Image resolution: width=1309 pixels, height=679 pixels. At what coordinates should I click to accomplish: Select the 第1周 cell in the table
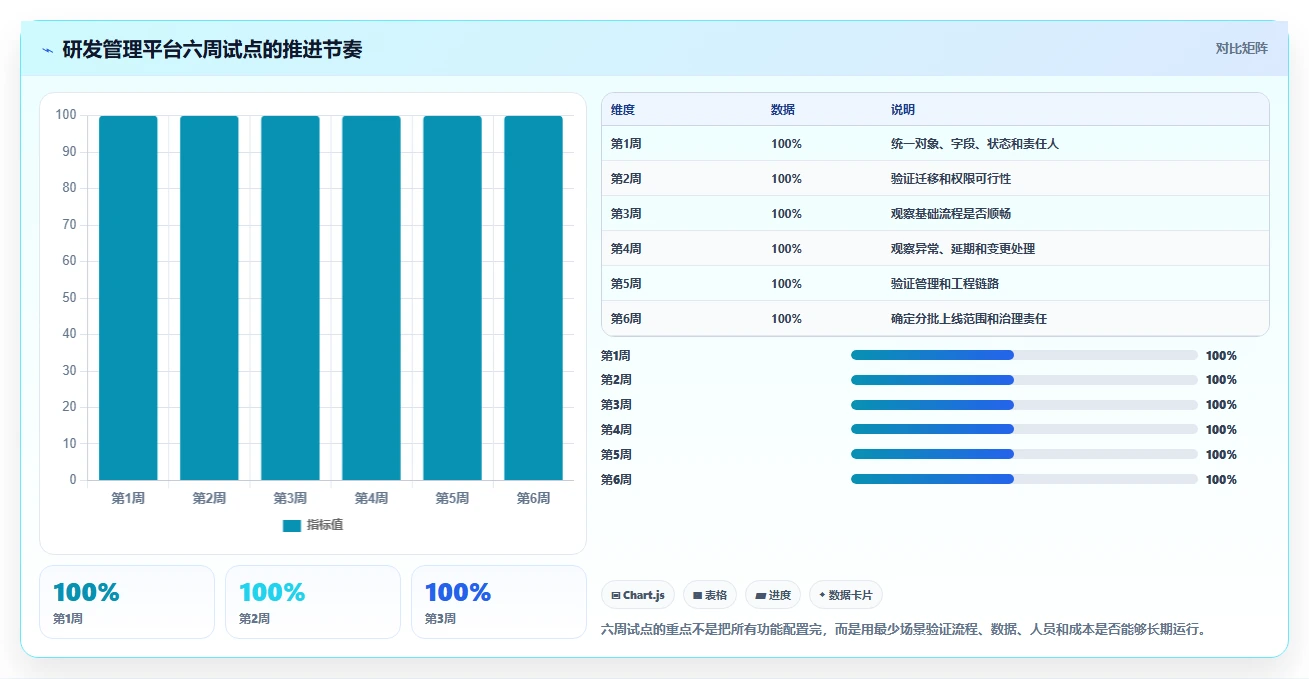tap(626, 144)
